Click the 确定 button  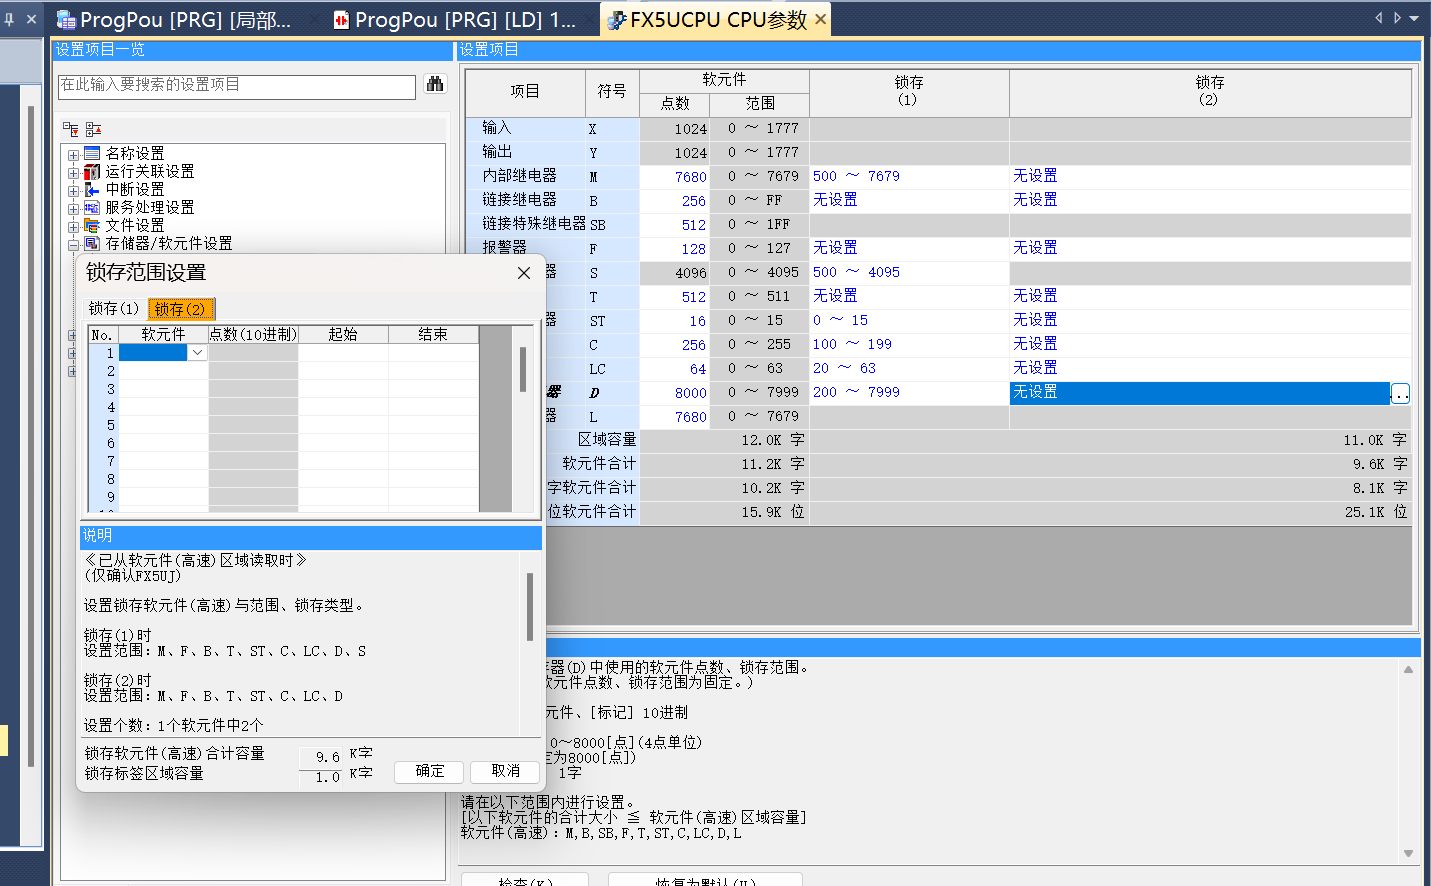(429, 771)
